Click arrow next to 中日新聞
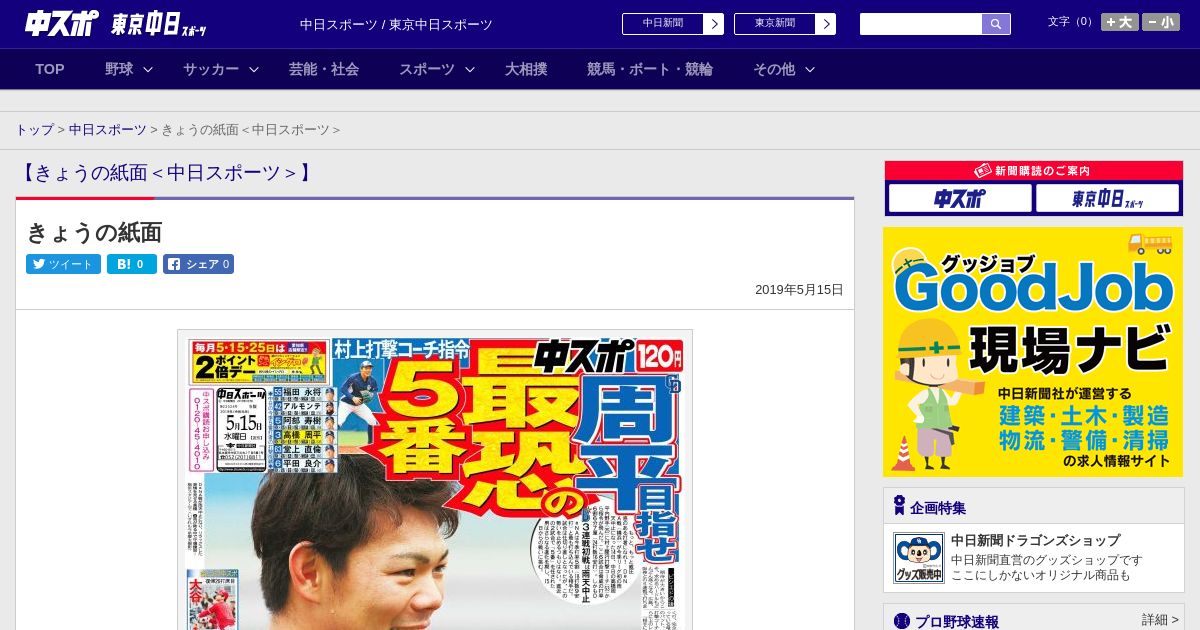The image size is (1200, 630). coord(714,24)
